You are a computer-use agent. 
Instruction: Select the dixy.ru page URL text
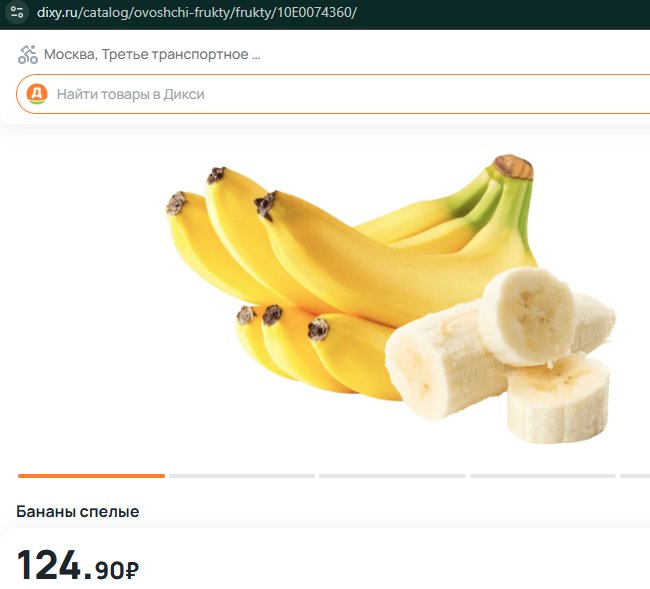(196, 12)
